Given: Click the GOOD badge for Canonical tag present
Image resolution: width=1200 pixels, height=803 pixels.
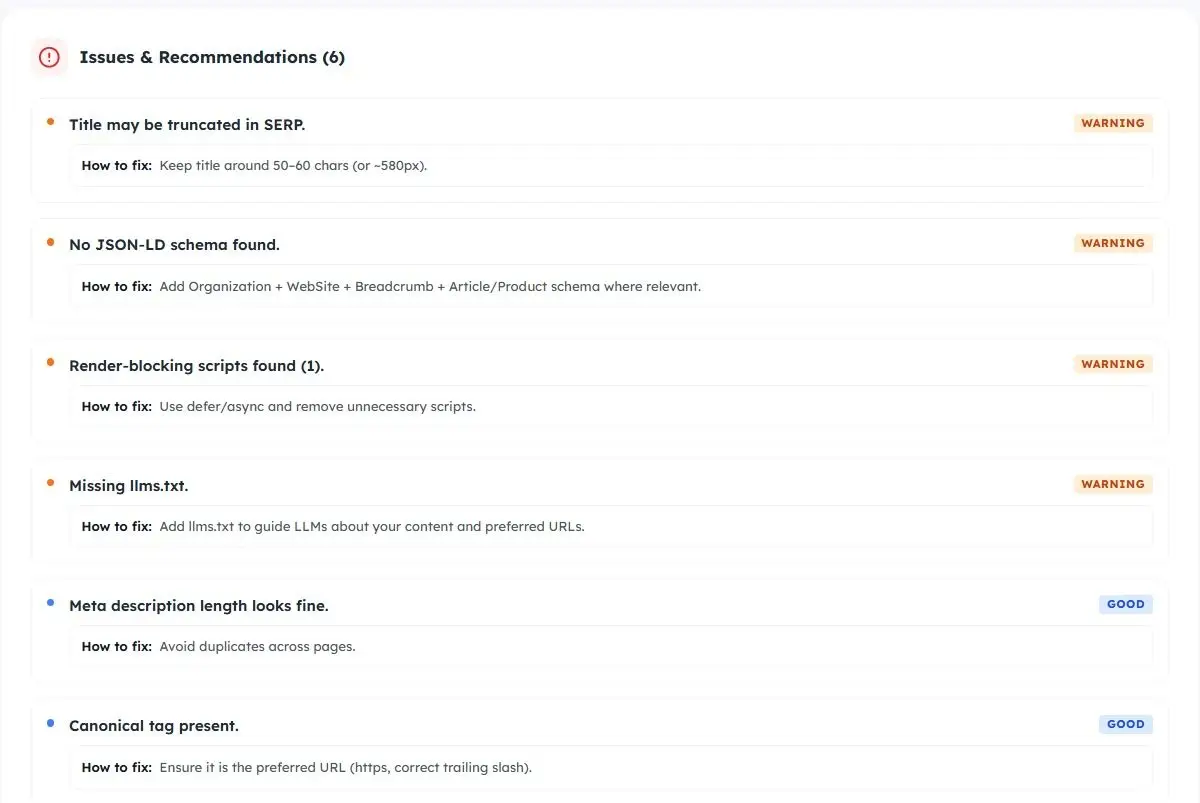Looking at the screenshot, I should (1126, 724).
